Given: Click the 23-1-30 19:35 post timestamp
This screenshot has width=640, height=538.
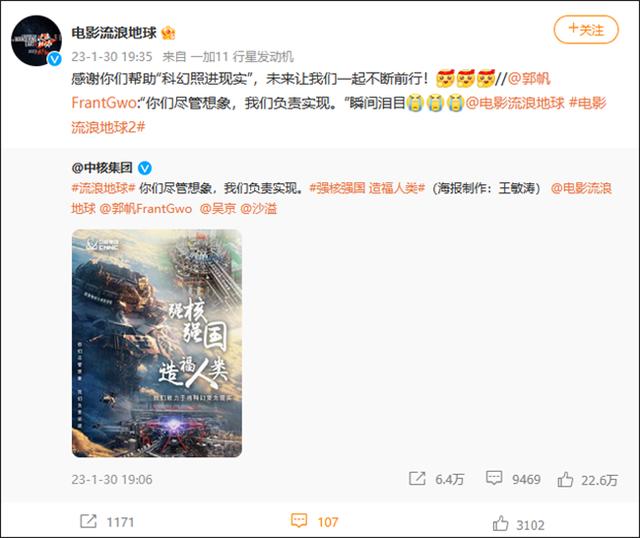Looking at the screenshot, I should click(112, 56).
